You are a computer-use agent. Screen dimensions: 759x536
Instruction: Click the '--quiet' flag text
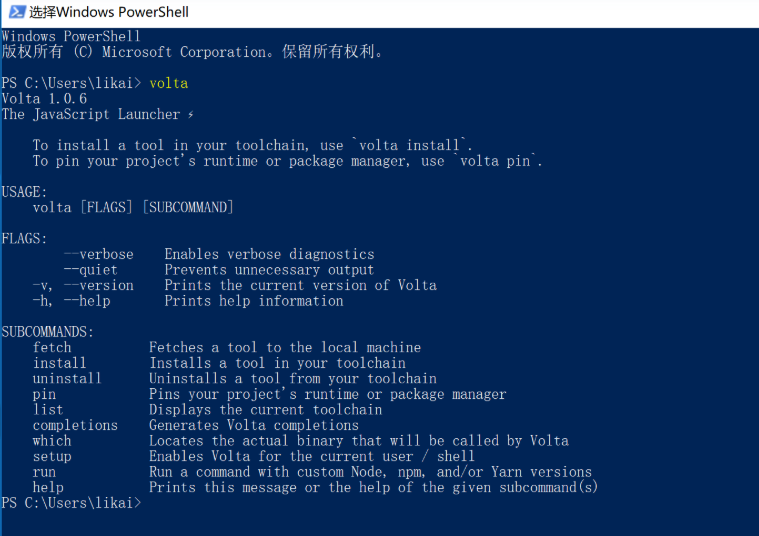click(x=90, y=269)
